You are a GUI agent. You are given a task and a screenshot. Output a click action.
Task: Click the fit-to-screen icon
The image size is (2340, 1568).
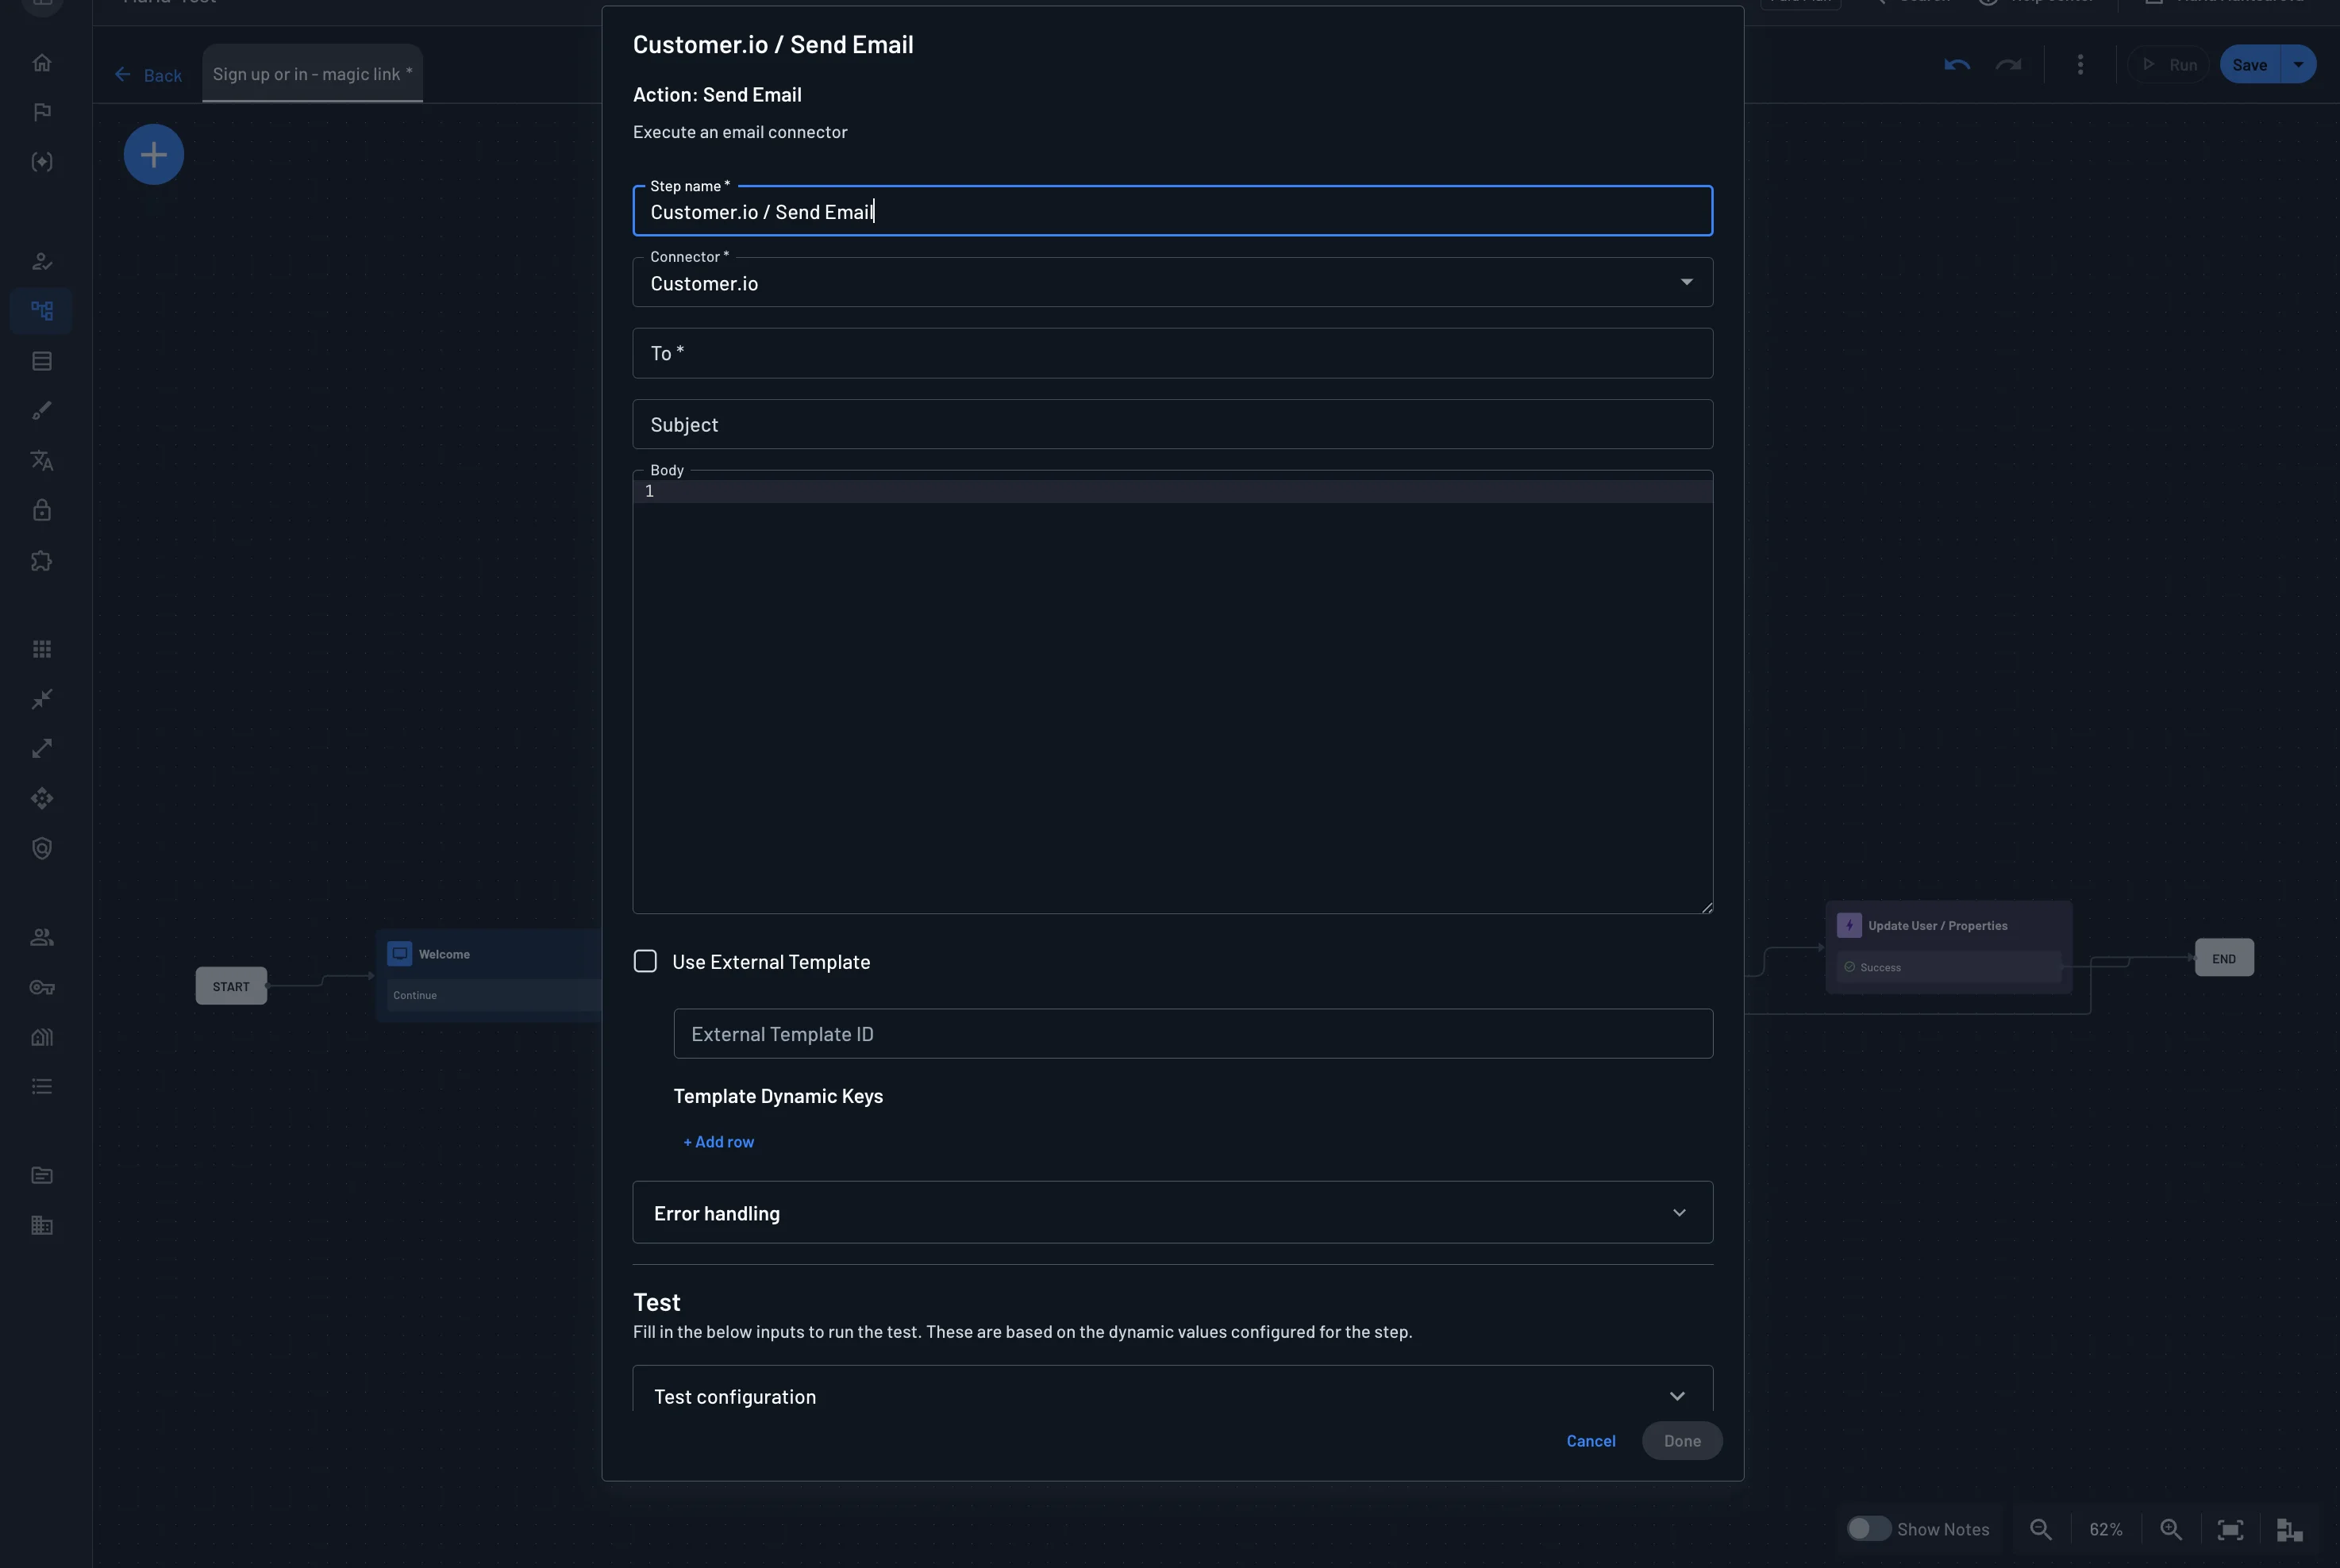[x=2230, y=1529]
